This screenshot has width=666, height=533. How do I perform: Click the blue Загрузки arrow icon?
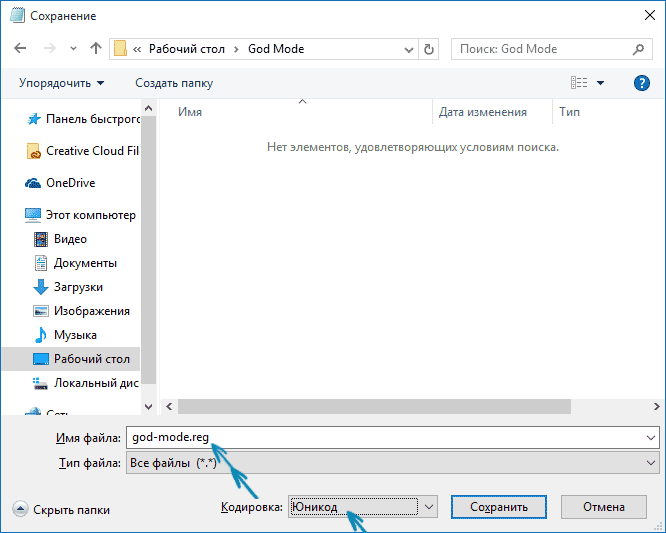click(41, 287)
